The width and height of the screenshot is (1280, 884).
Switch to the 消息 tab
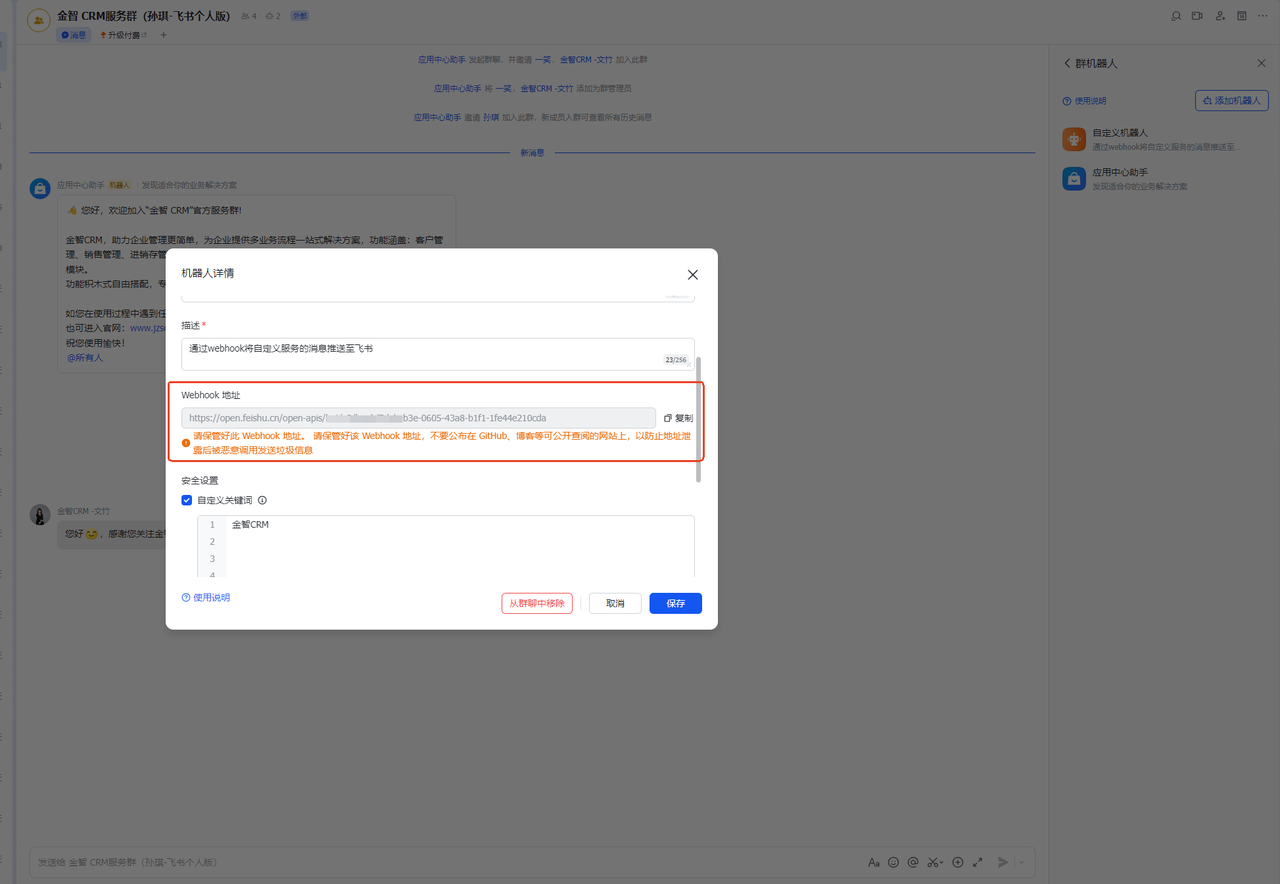(74, 35)
